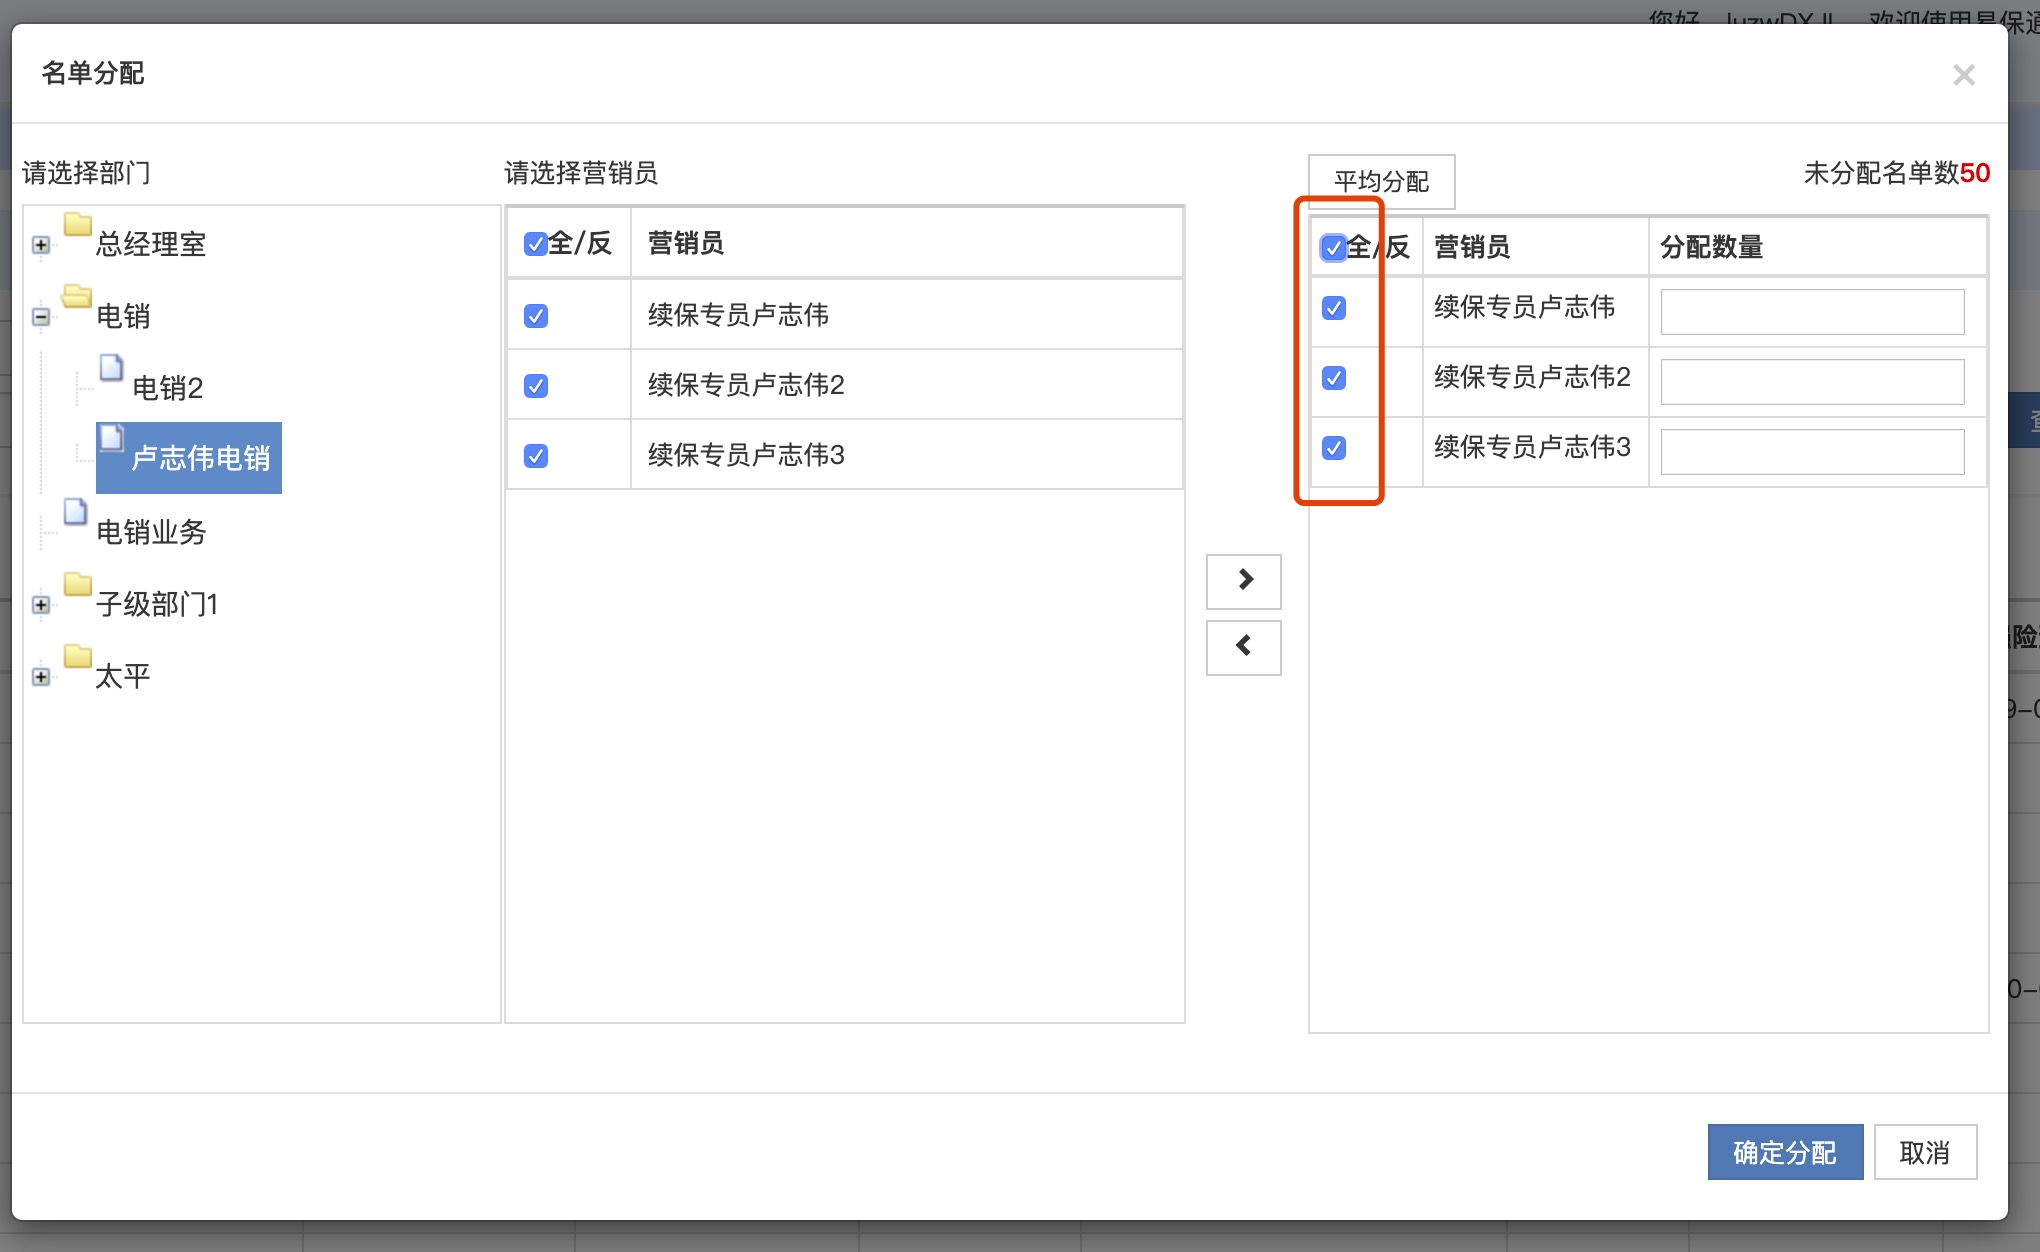This screenshot has height=1252, width=2040.
Task: Click the 电销业务 document icon
Action: tap(75, 511)
